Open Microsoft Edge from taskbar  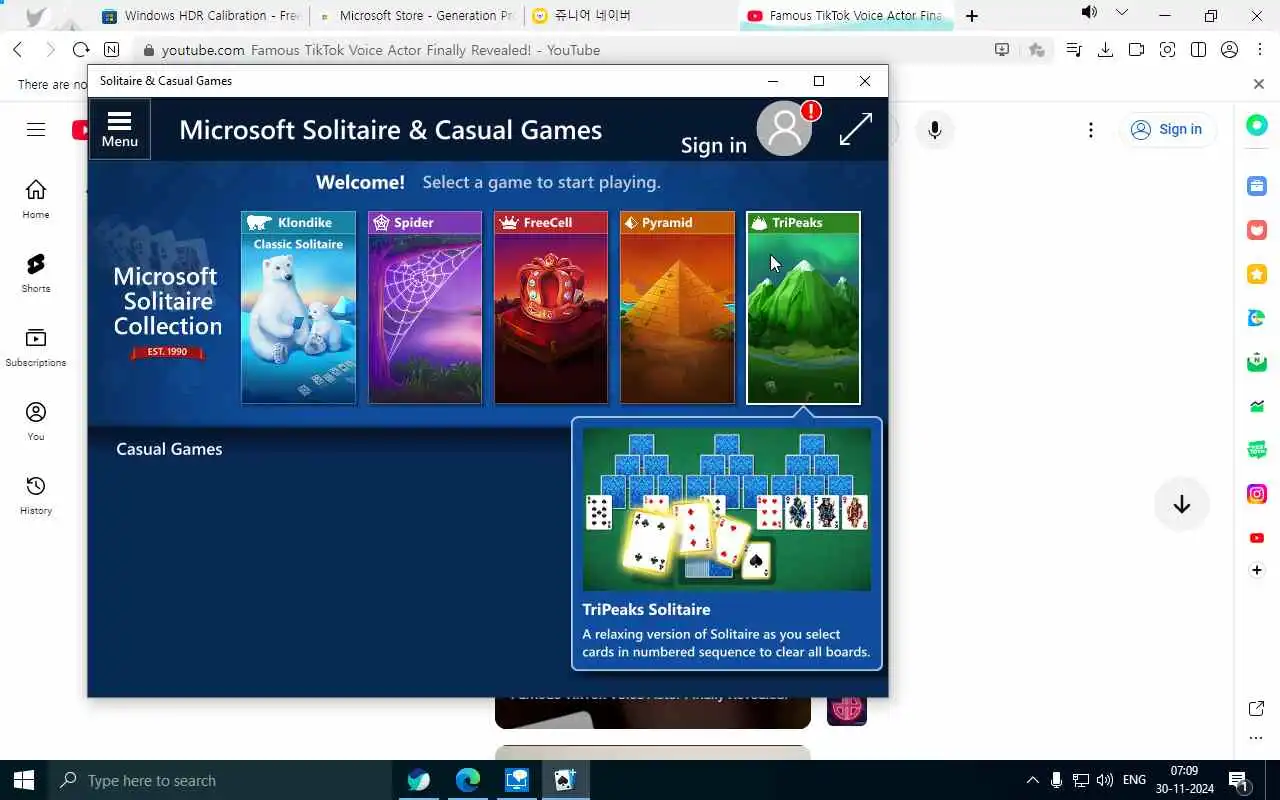467,780
